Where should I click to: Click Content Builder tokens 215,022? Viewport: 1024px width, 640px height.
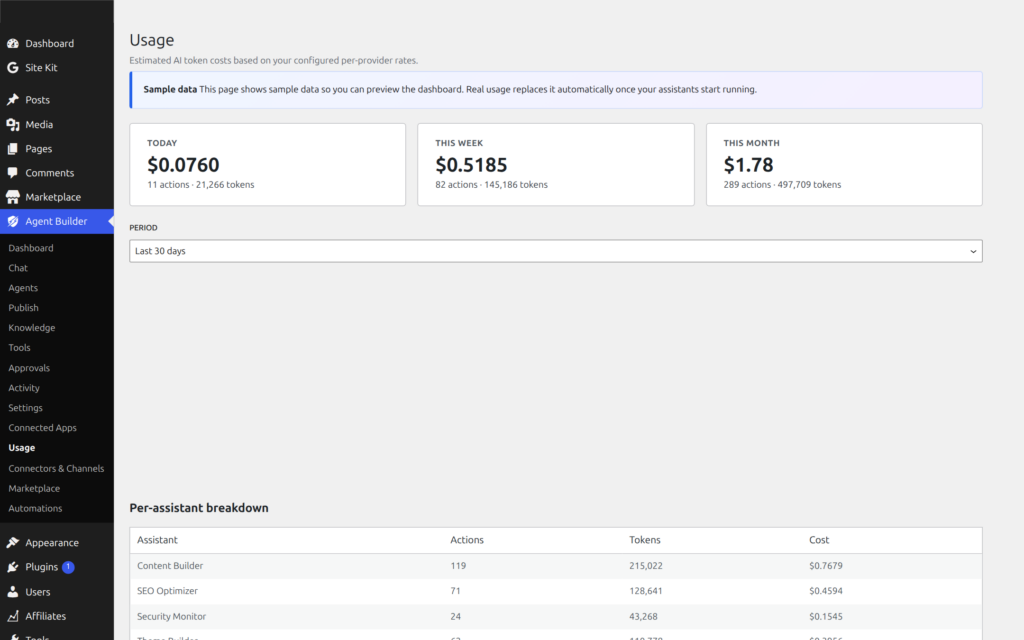pyautogui.click(x=646, y=566)
